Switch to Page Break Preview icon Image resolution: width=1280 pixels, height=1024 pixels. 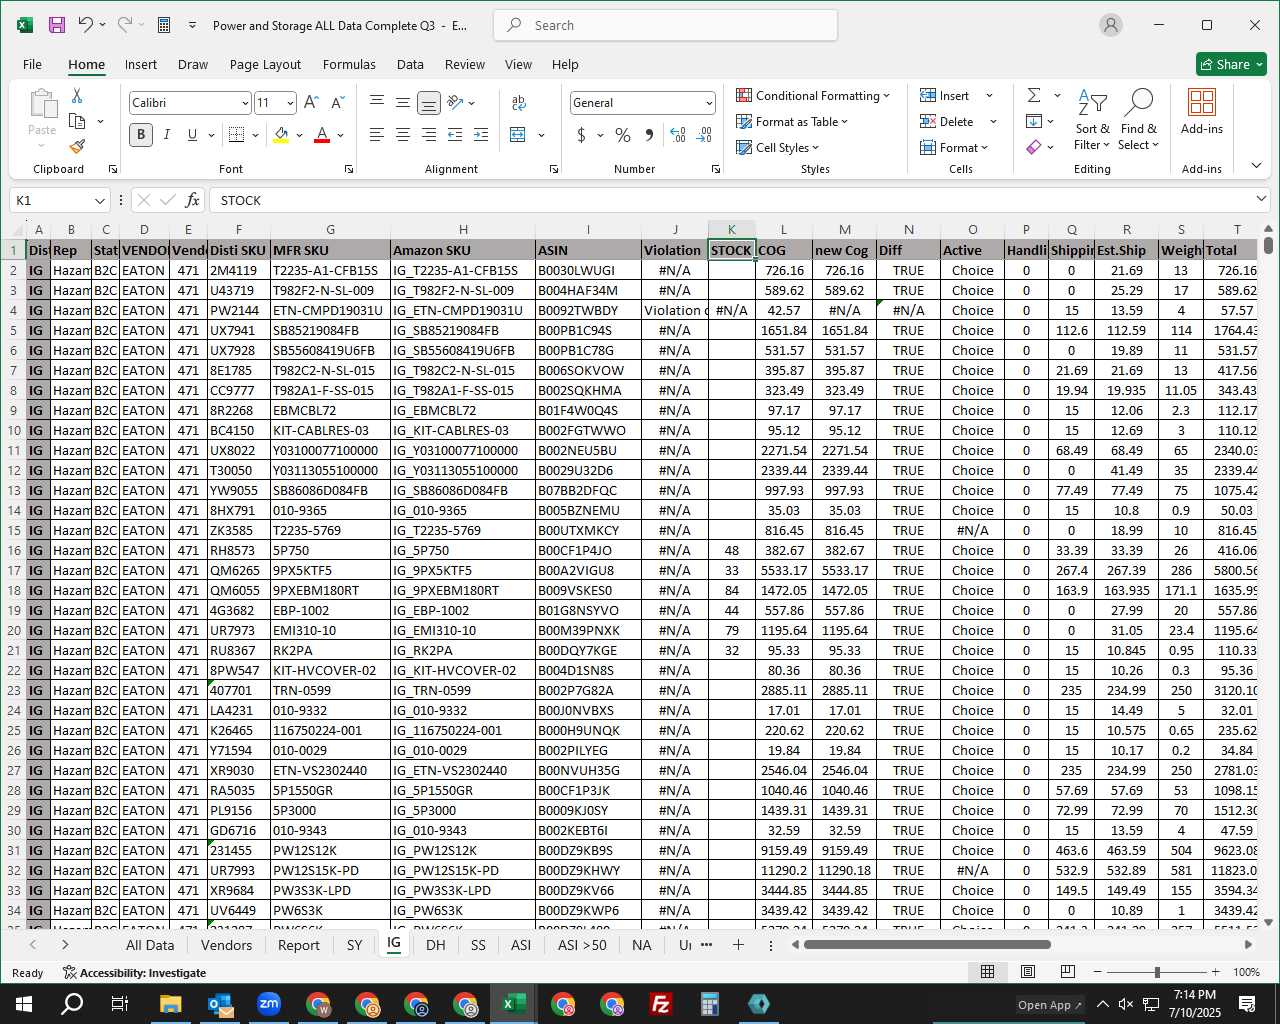click(x=1067, y=972)
